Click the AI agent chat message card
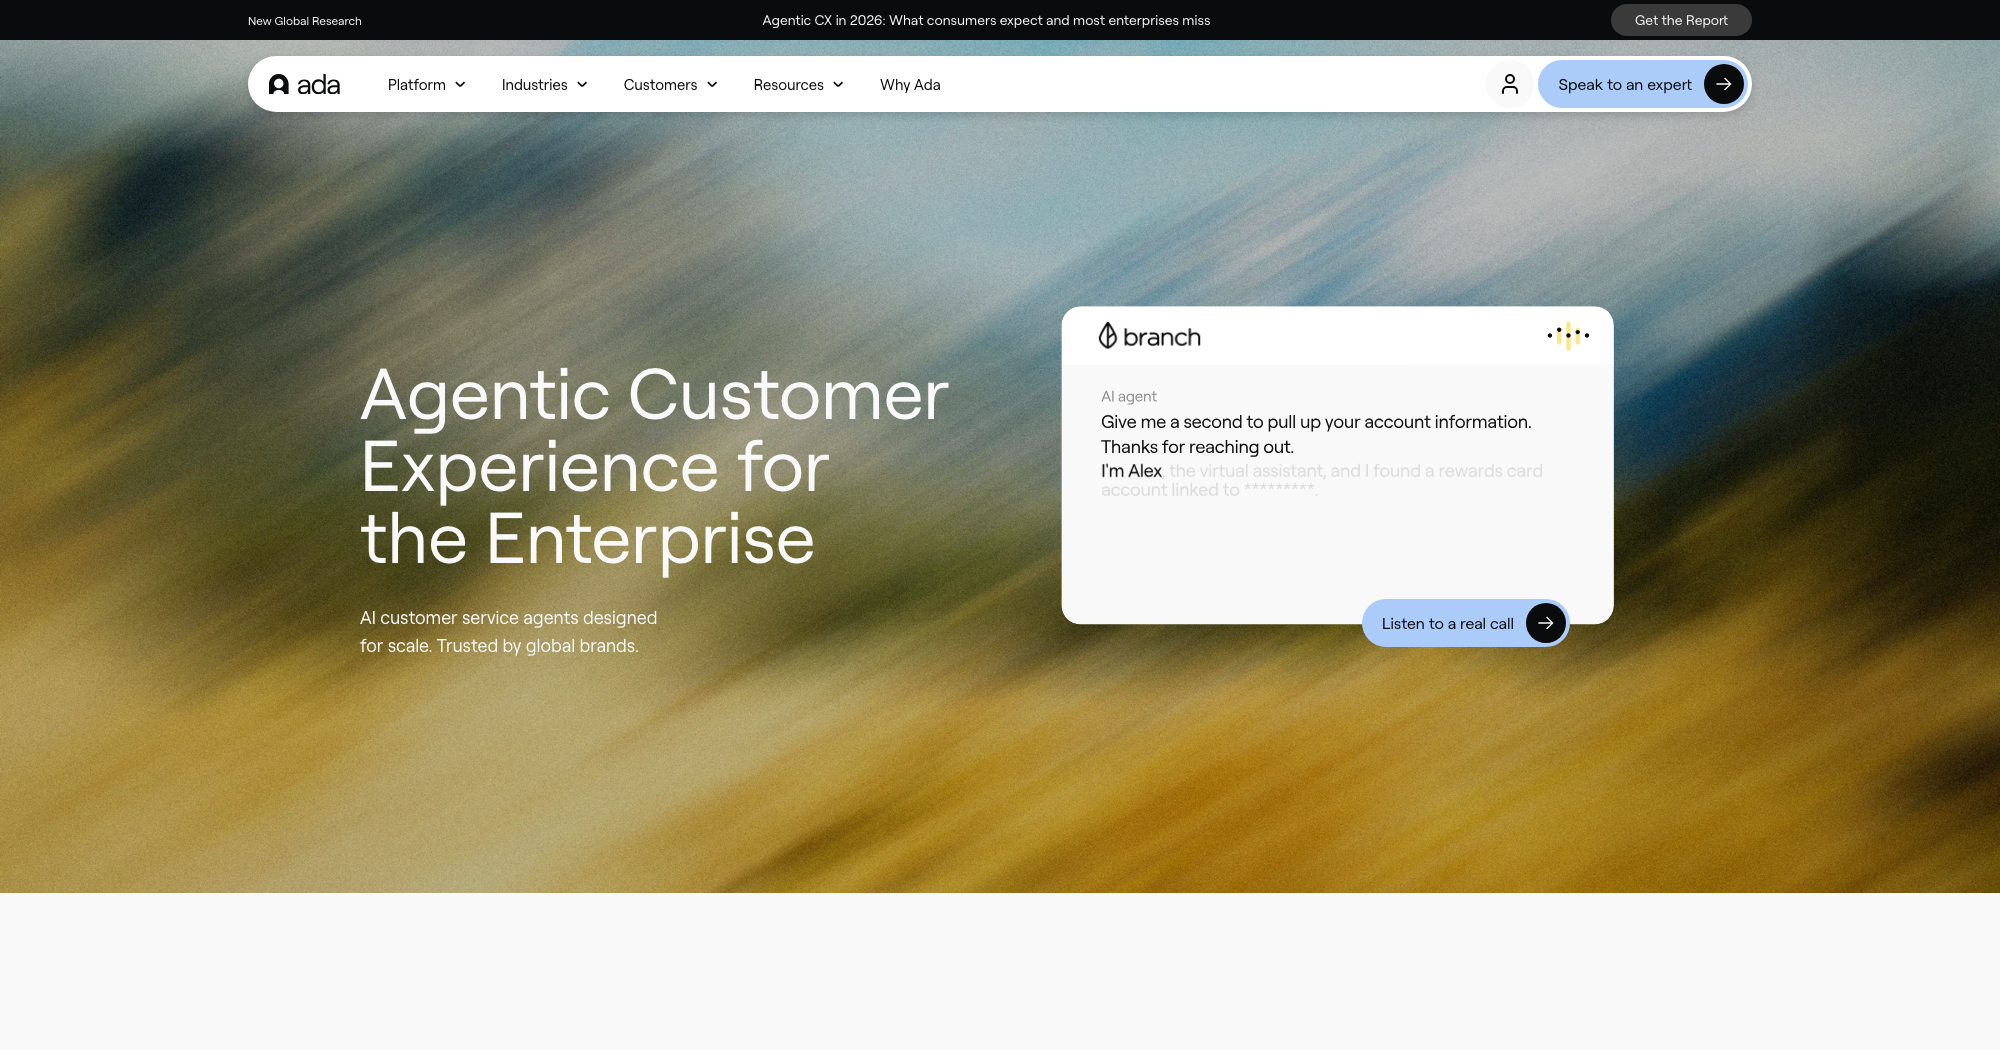Viewport: 2000px width, 1050px height. point(1338,455)
